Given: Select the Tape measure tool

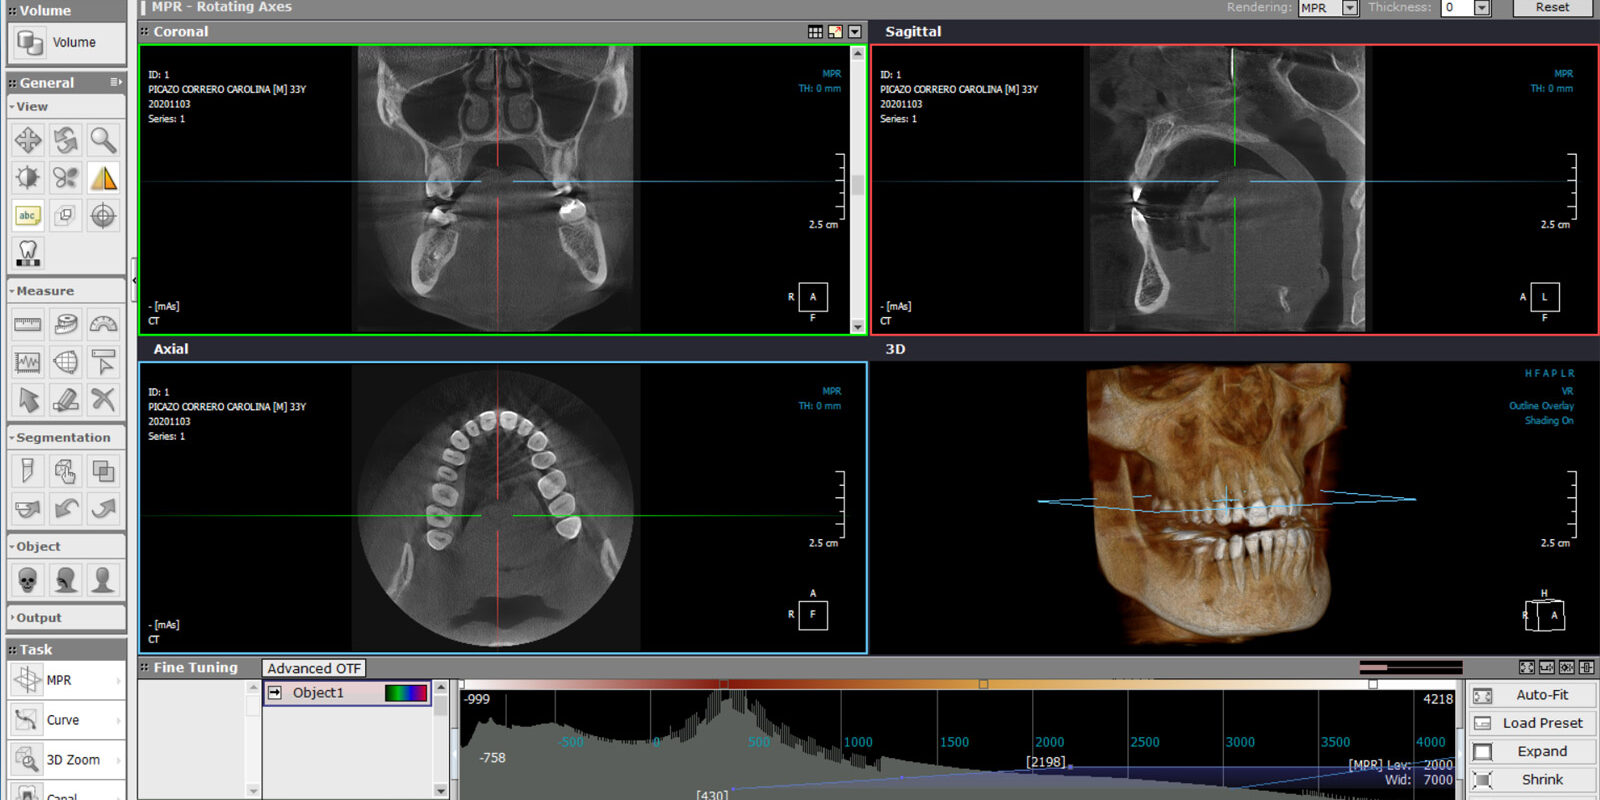Looking at the screenshot, I should [x=66, y=324].
